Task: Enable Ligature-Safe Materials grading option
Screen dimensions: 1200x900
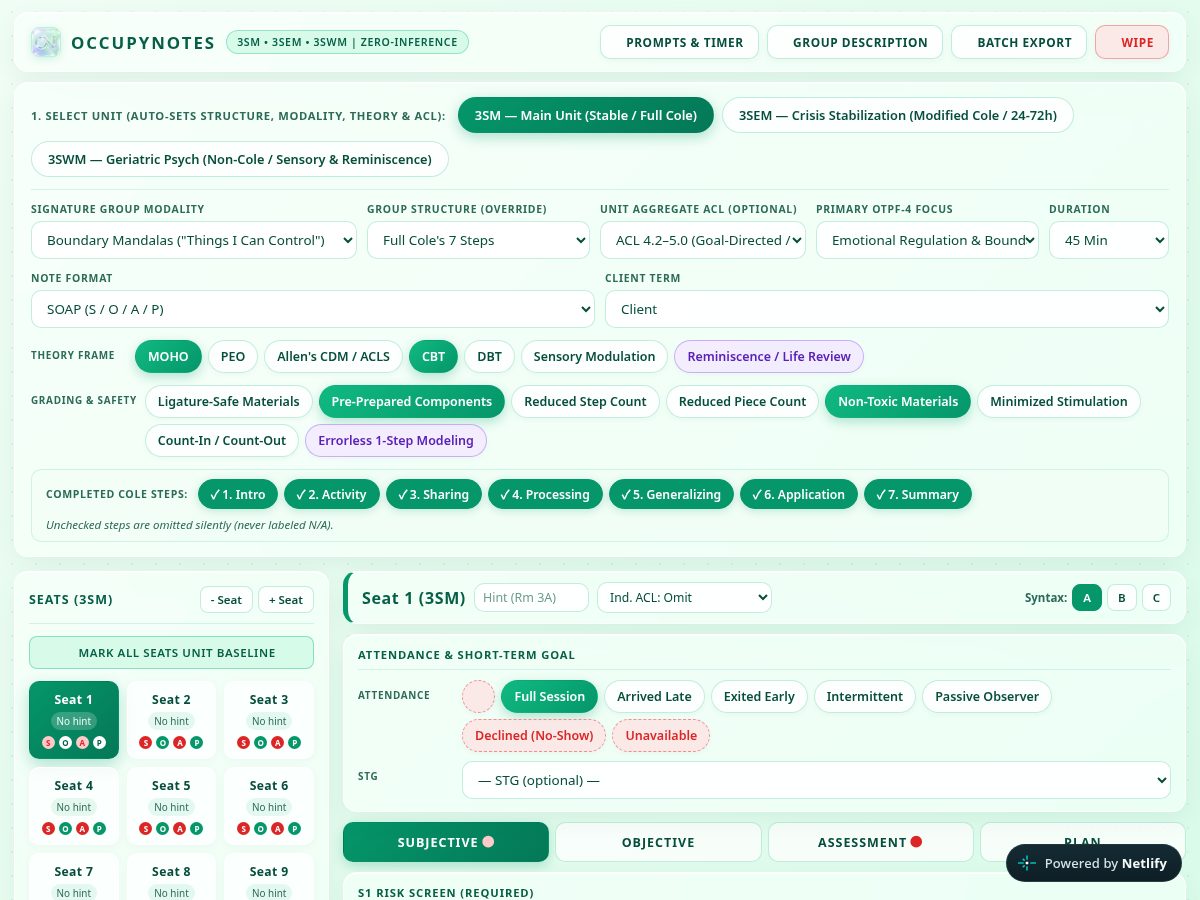Action: point(229,402)
